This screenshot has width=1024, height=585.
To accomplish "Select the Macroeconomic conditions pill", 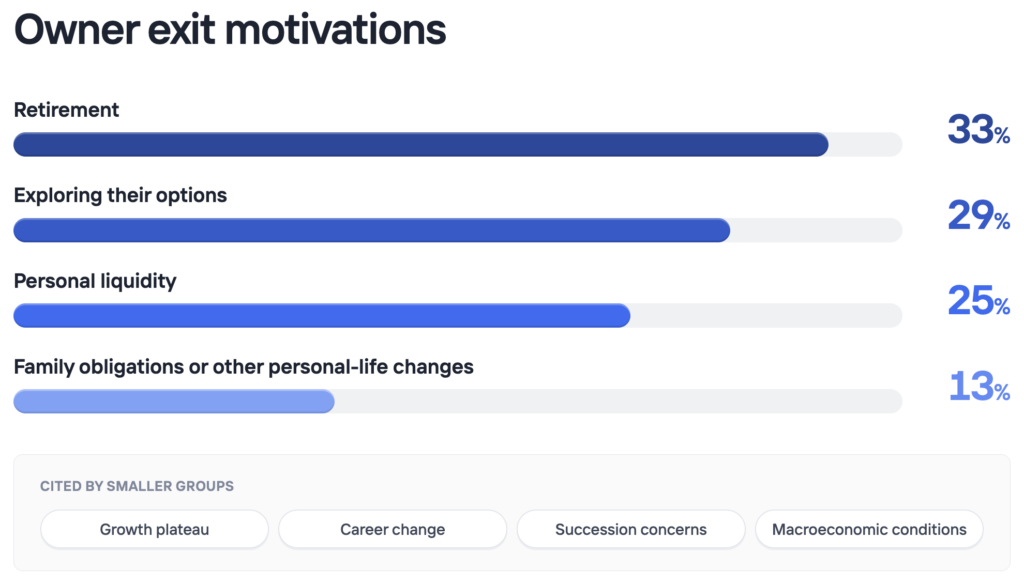I will 869,529.
